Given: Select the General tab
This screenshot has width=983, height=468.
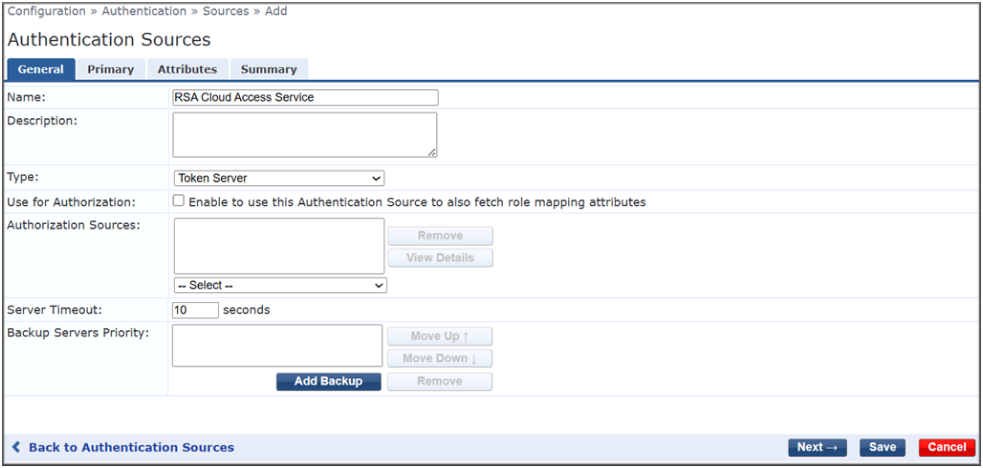Looking at the screenshot, I should point(41,69).
